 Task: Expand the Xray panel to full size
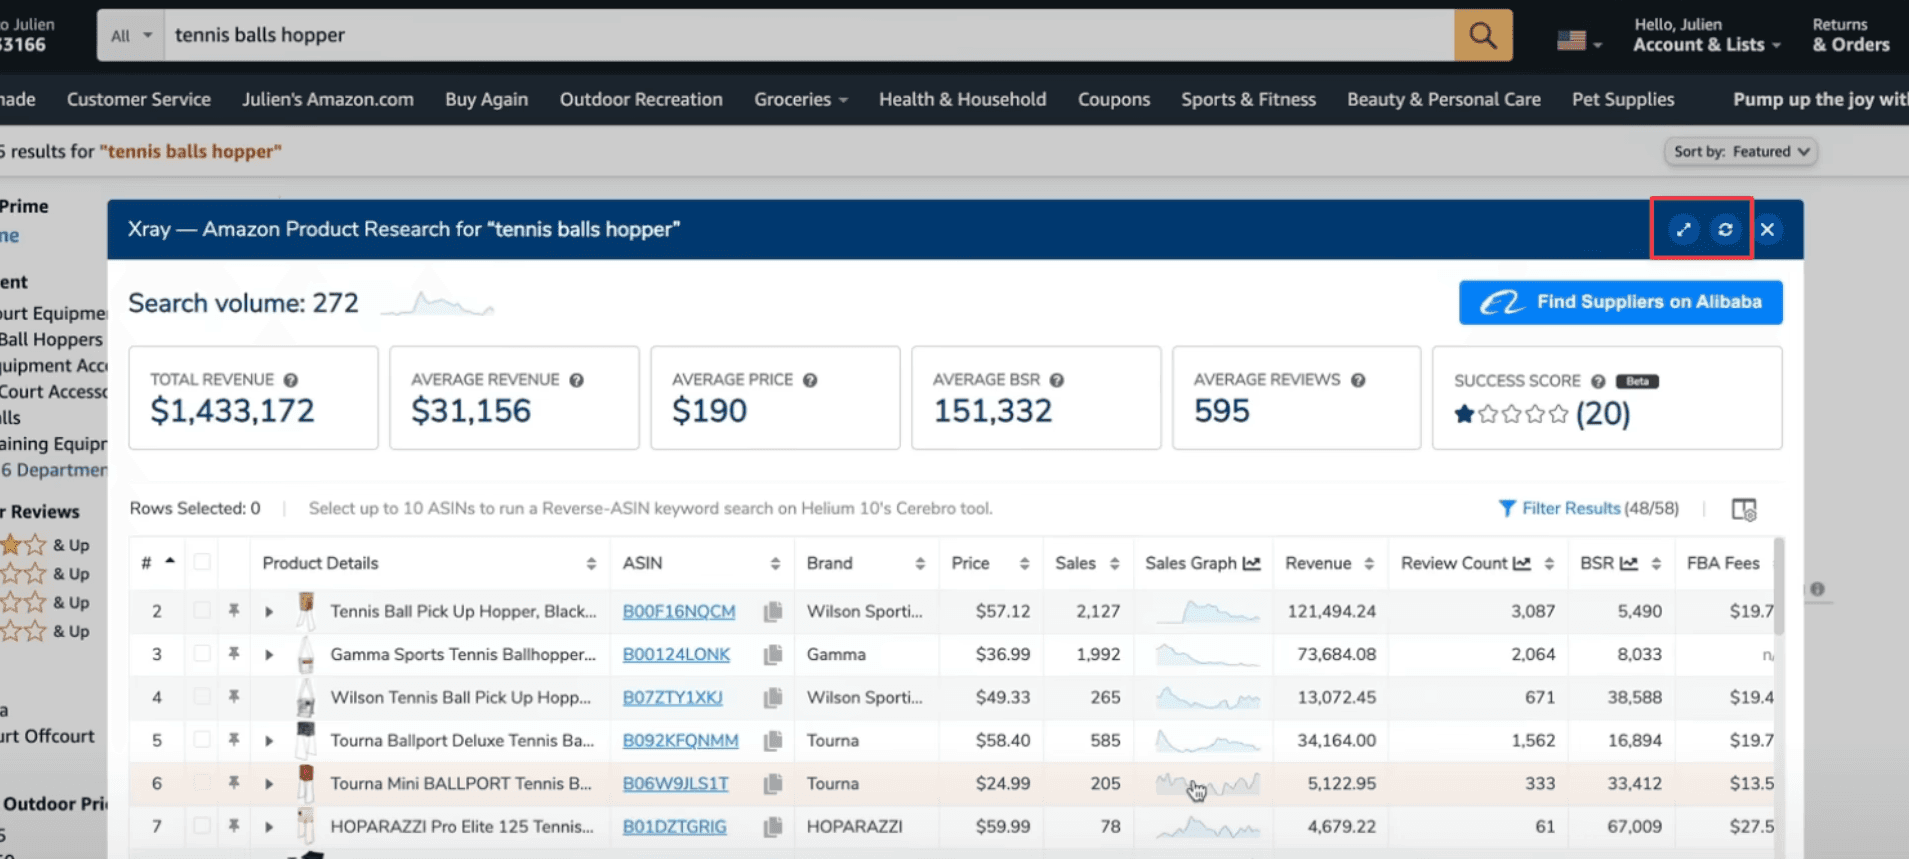pos(1684,230)
